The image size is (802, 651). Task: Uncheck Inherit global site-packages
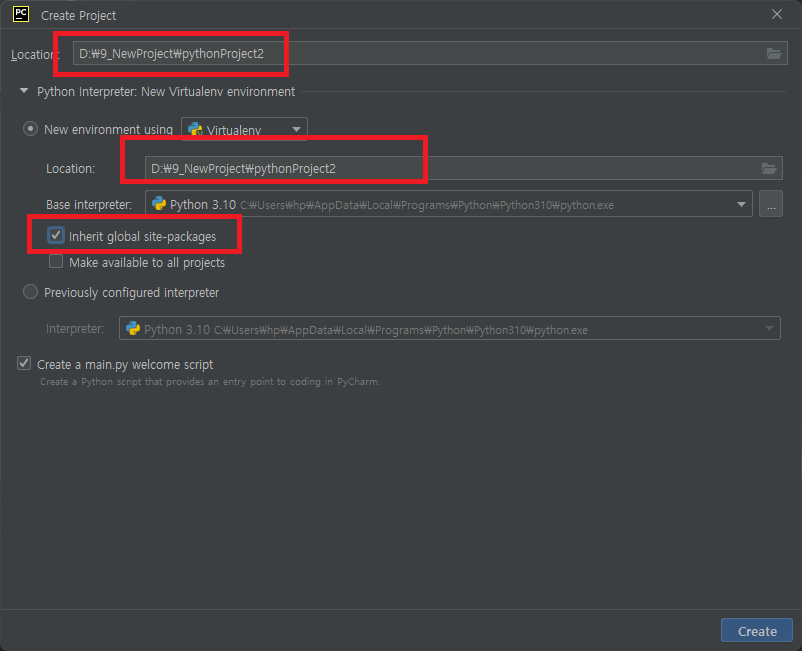pyautogui.click(x=56, y=236)
